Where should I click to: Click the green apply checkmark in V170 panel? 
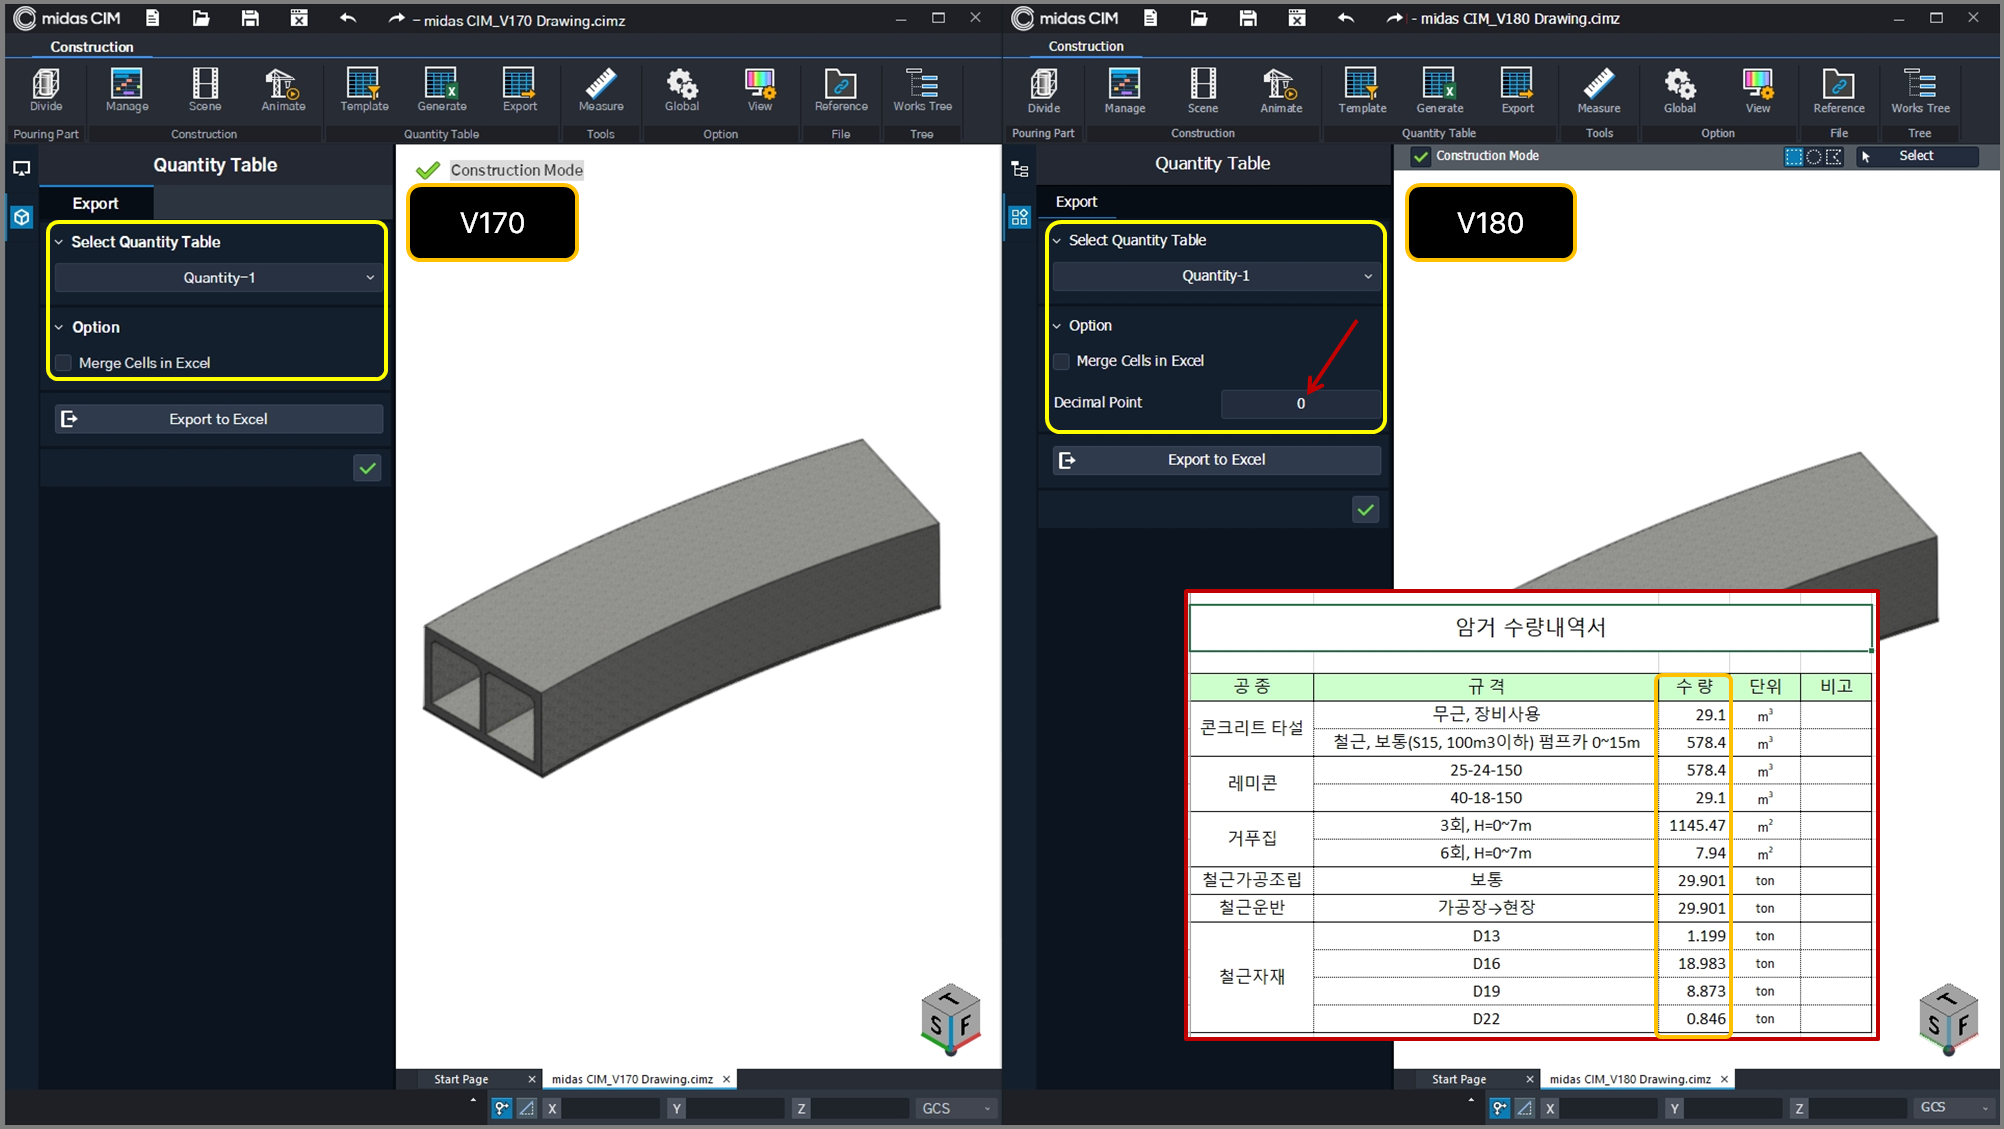(x=368, y=468)
